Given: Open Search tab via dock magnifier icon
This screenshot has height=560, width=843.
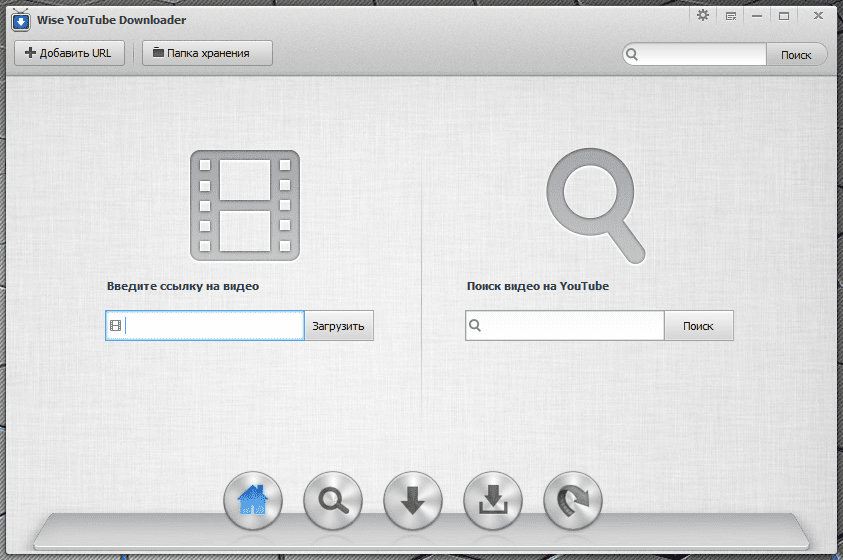Looking at the screenshot, I should pyautogui.click(x=333, y=501).
